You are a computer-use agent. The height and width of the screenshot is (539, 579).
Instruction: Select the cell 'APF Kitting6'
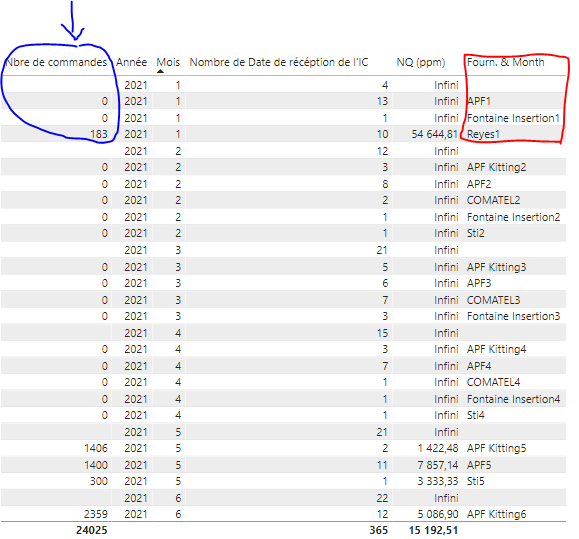click(496, 514)
